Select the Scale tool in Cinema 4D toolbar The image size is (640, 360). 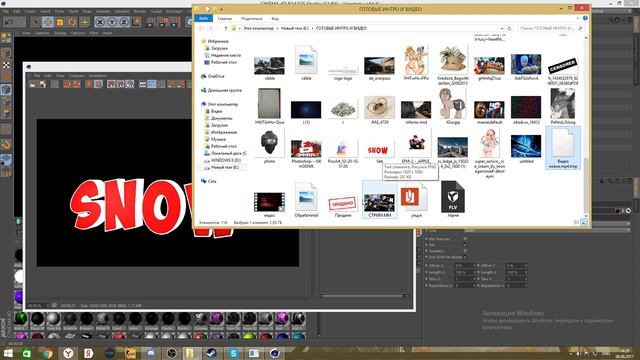tap(60, 22)
